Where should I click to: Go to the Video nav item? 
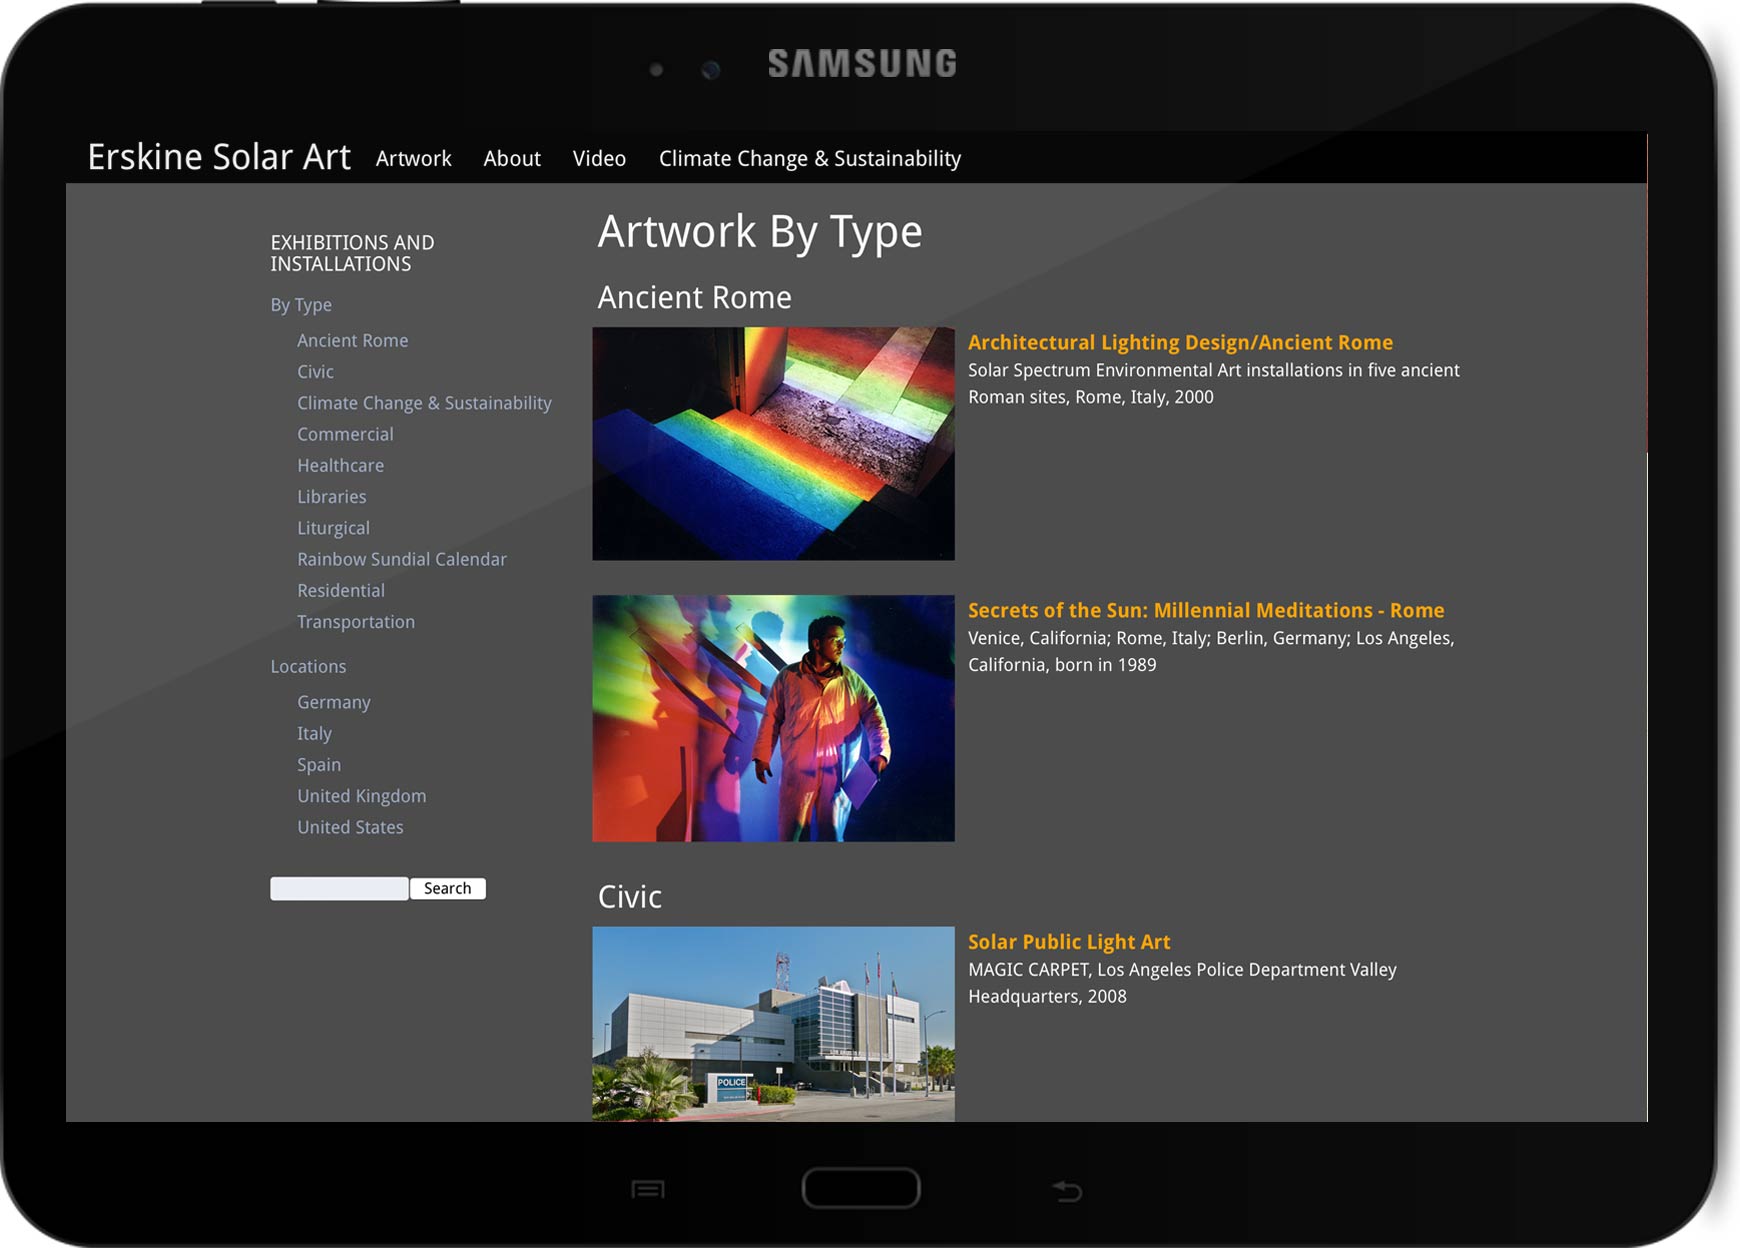599,158
